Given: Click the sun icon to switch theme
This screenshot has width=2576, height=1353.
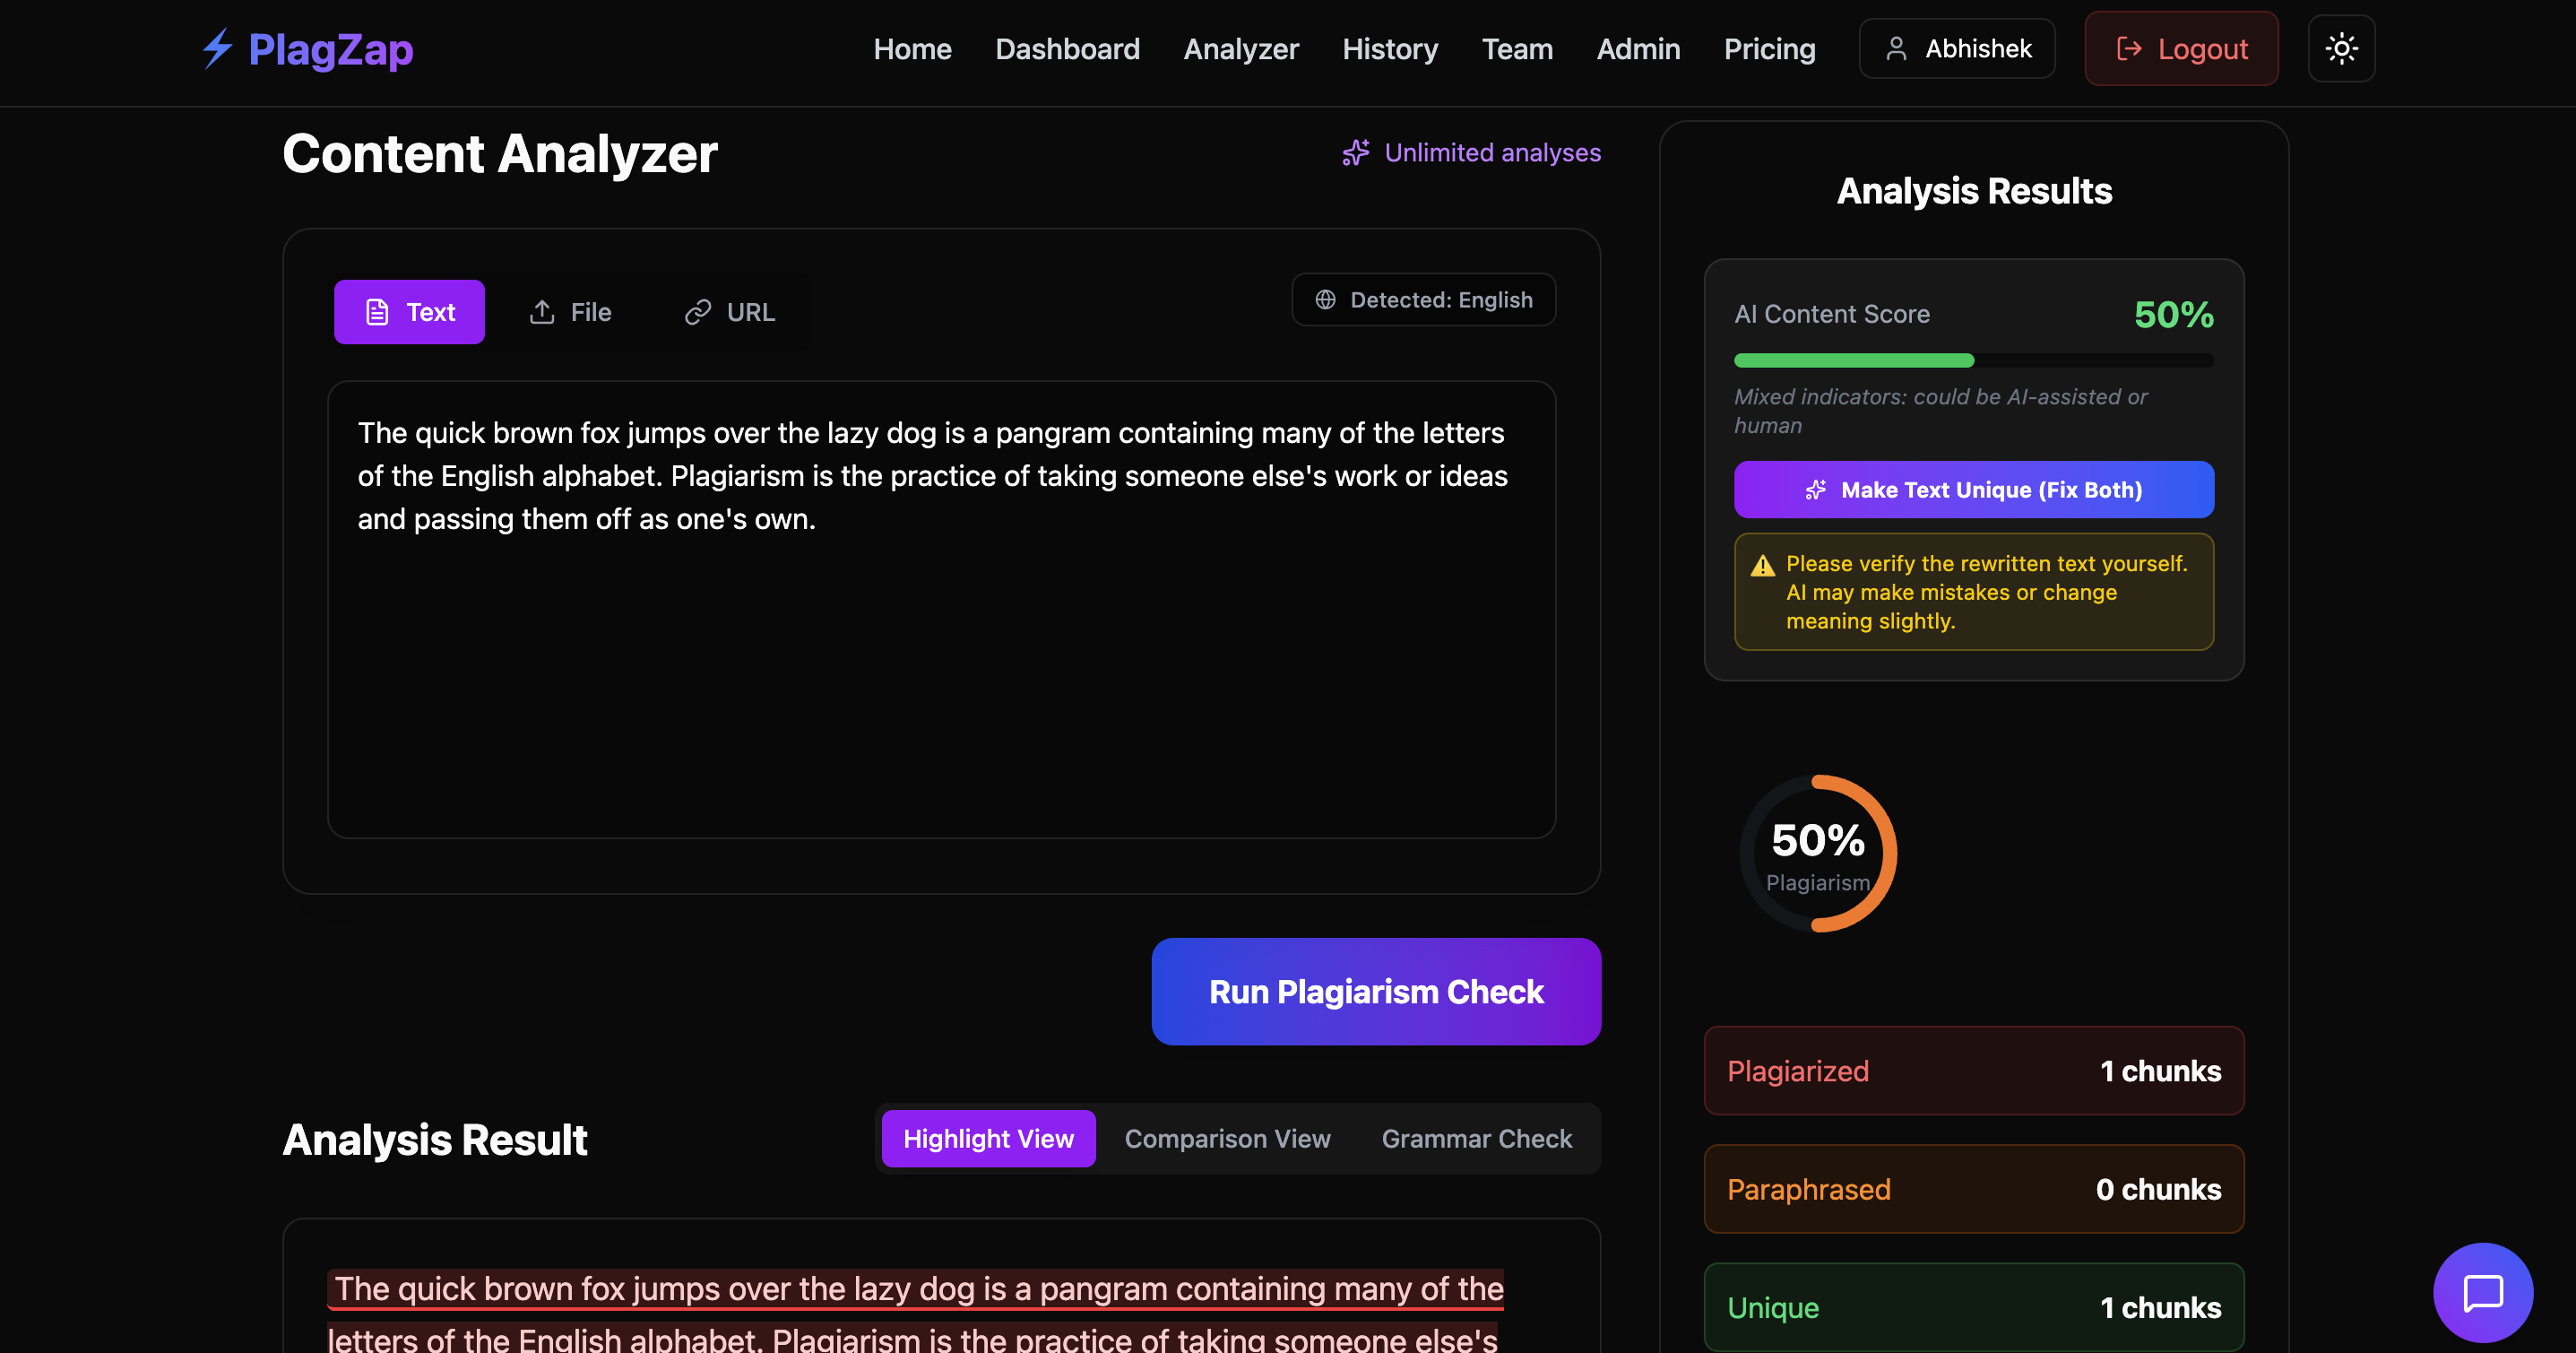Looking at the screenshot, I should tap(2340, 47).
